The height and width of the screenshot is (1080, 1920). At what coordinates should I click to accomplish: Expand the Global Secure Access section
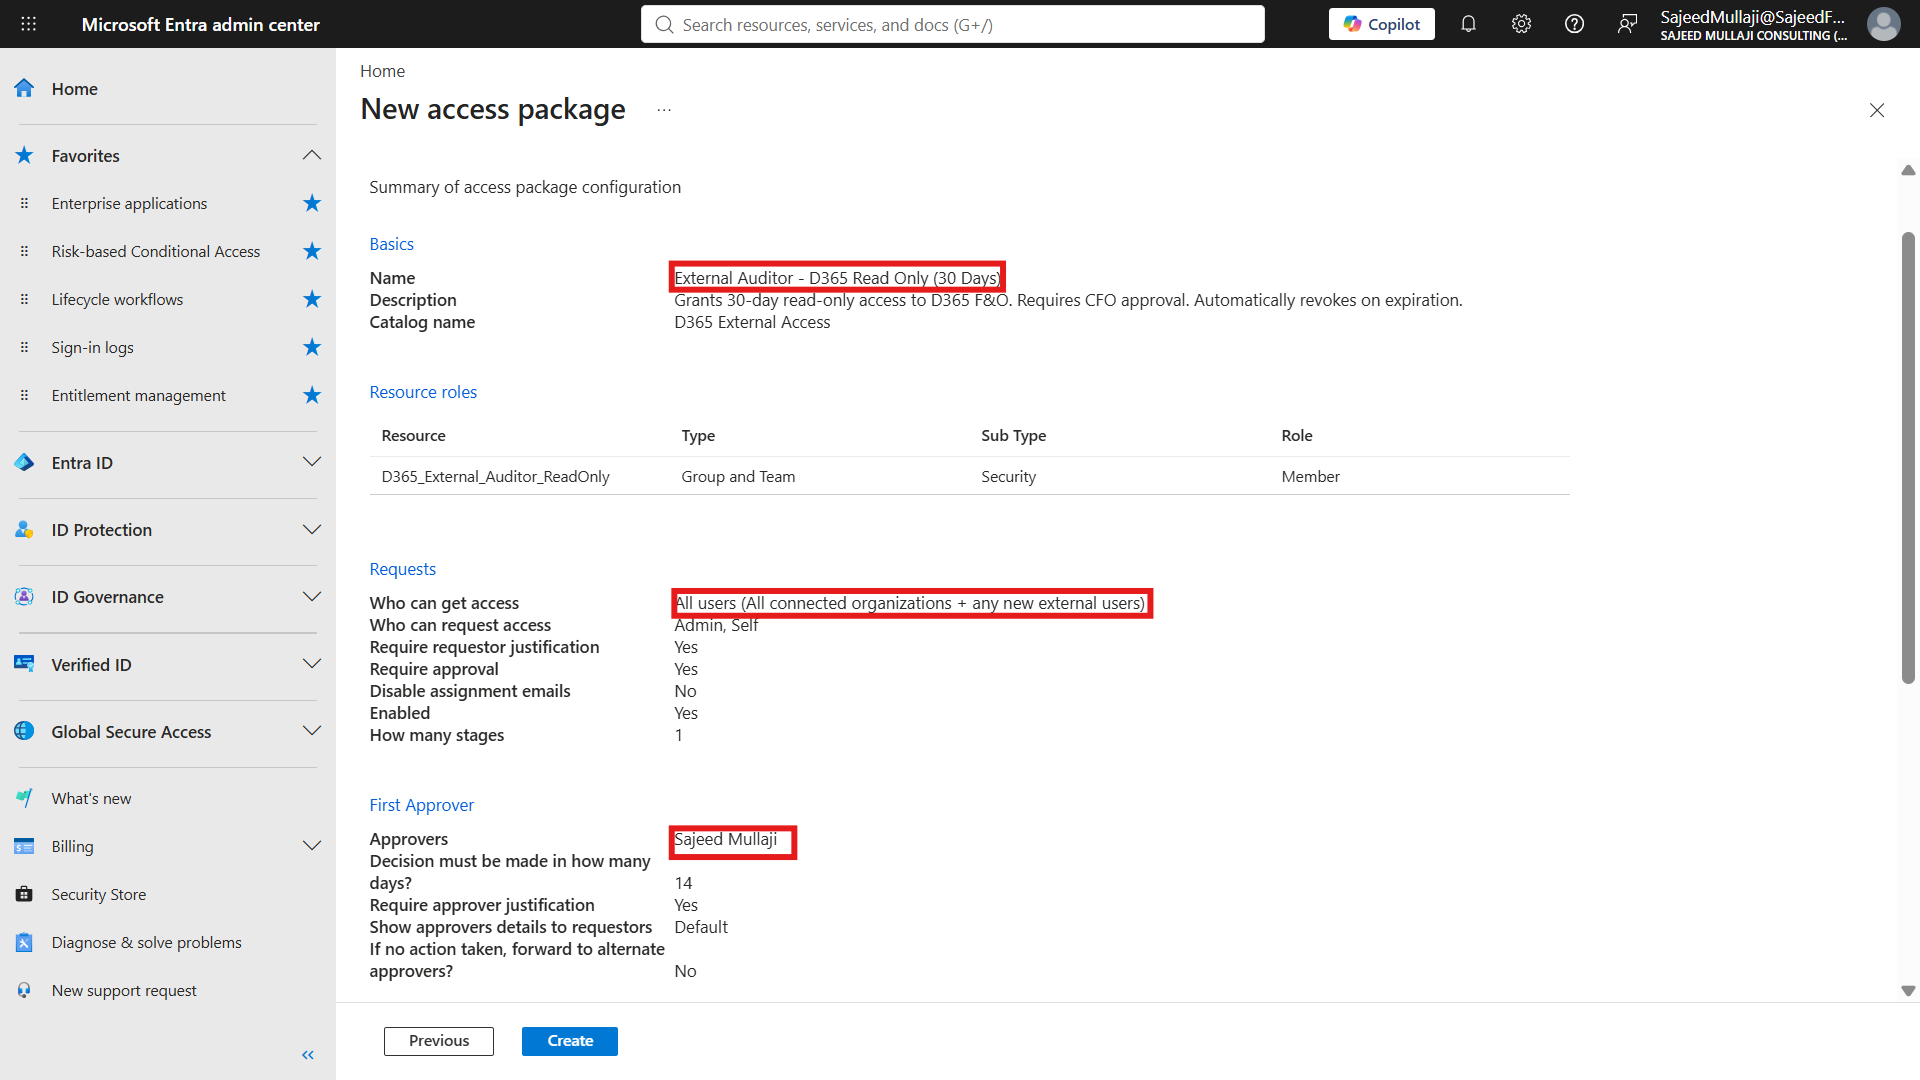click(312, 731)
